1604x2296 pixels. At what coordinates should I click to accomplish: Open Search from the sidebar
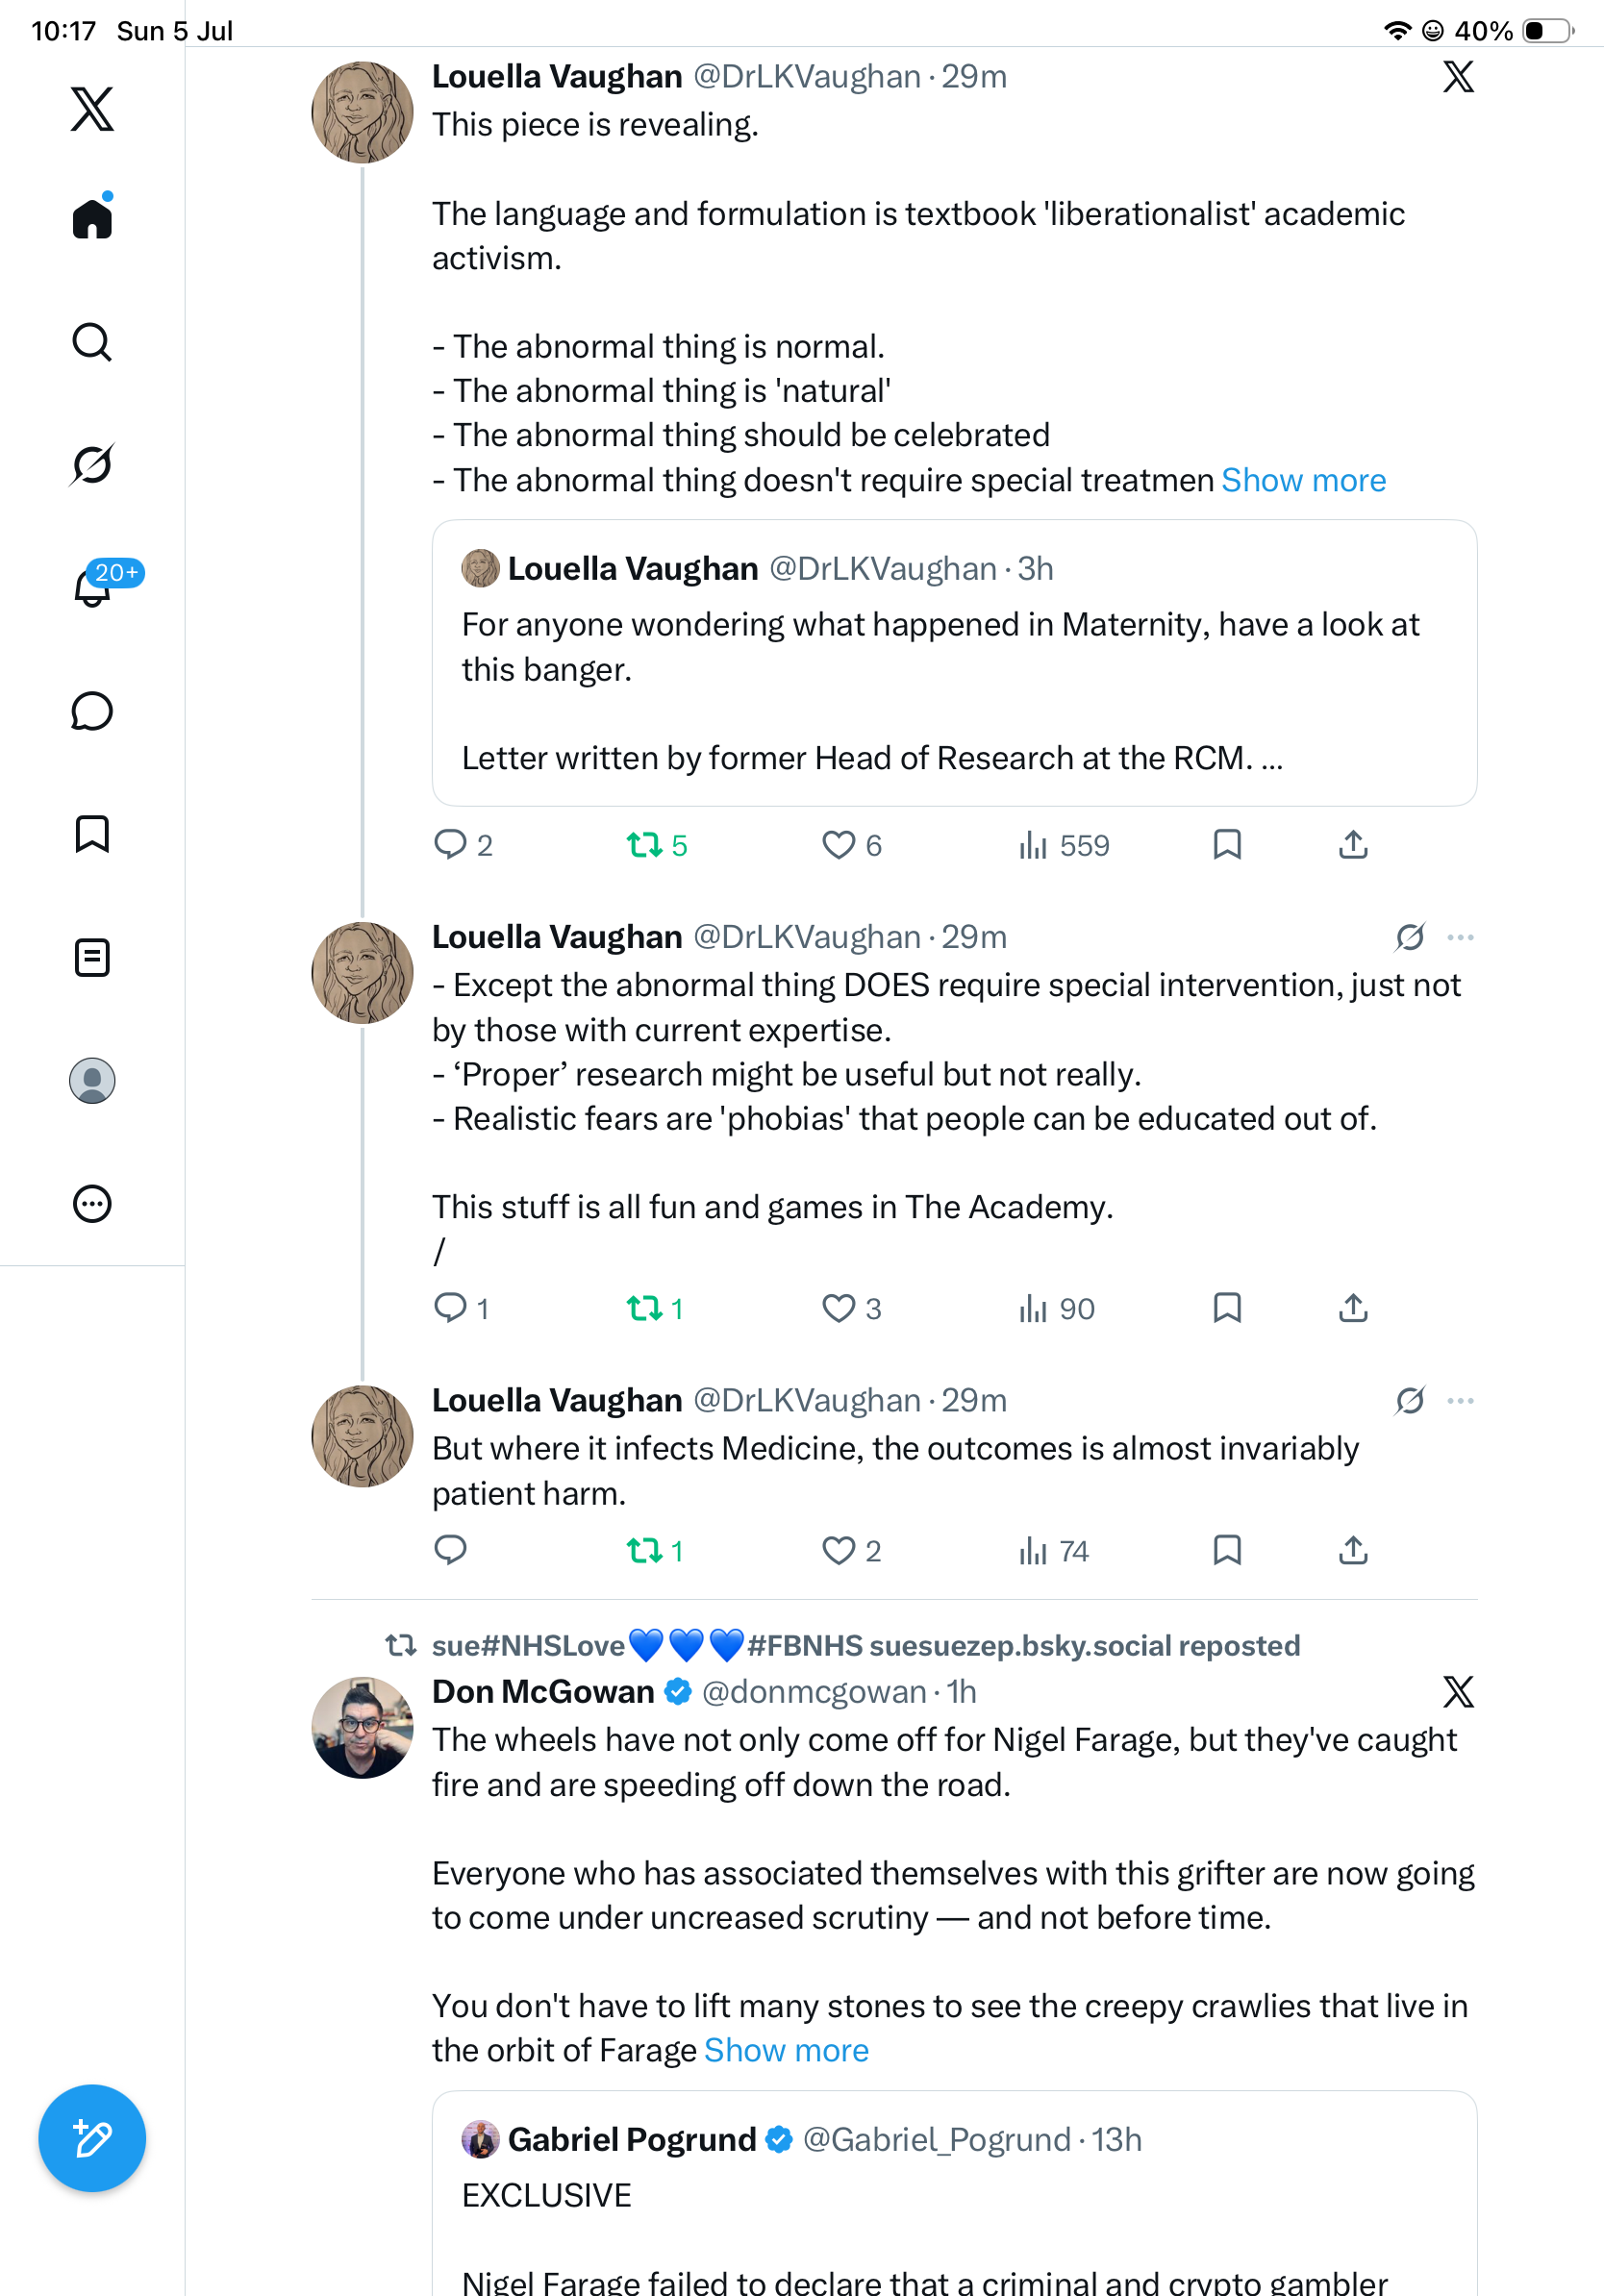pos(92,342)
